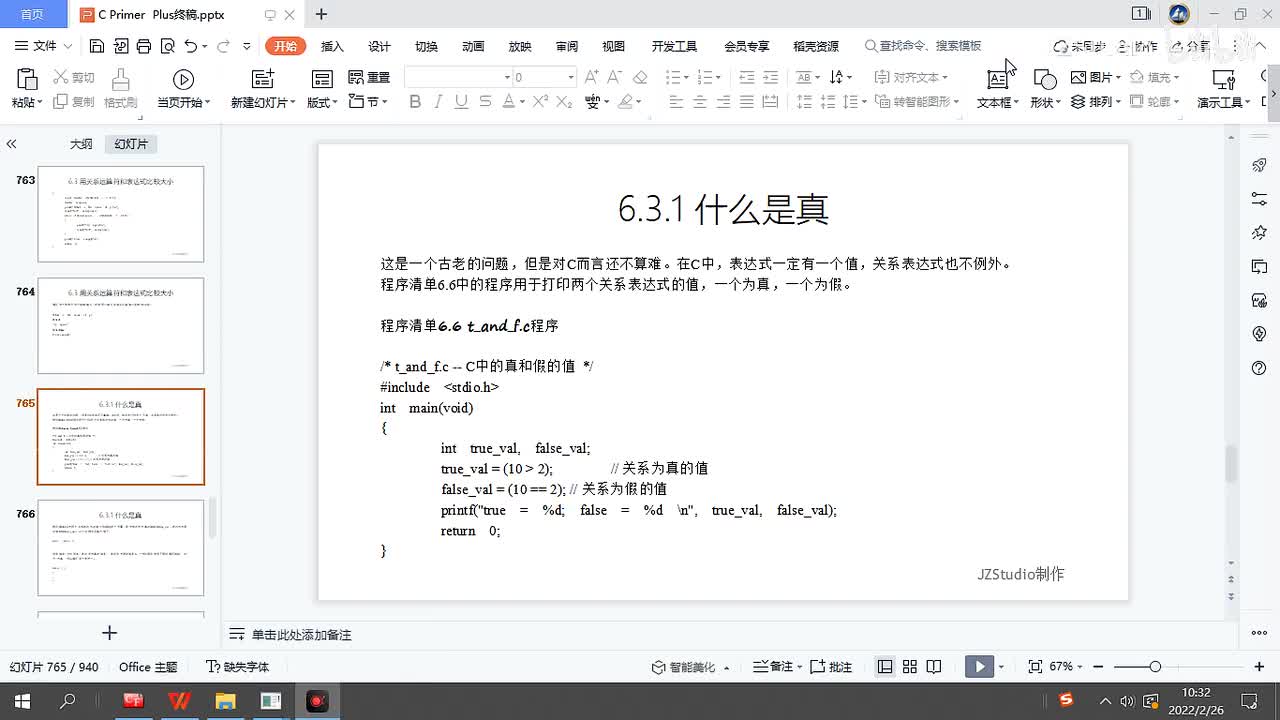Click the Fit to Window icon beside 67%
Image resolution: width=1280 pixels, height=720 pixels.
[1035, 666]
